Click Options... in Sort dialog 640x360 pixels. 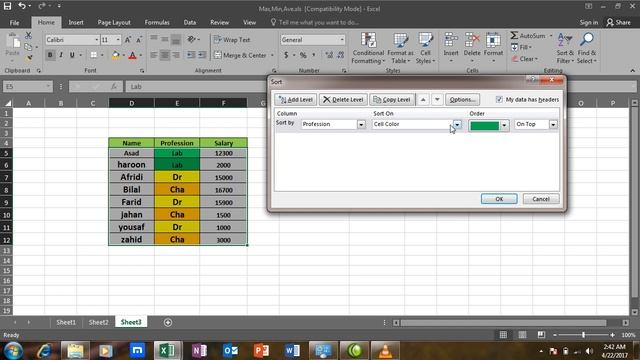[x=462, y=100]
